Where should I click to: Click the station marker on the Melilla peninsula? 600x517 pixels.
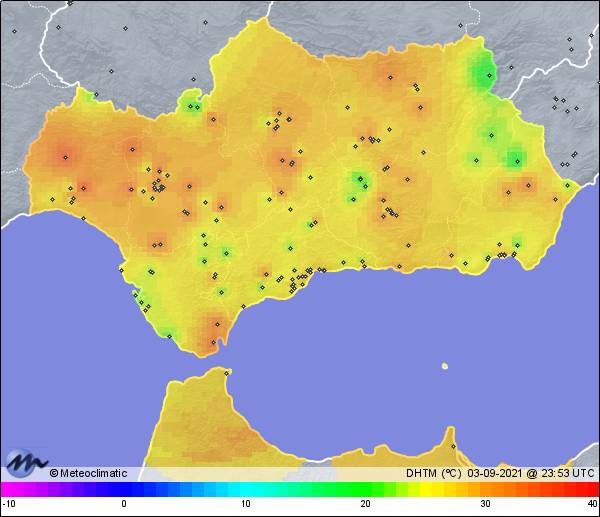tap(453, 447)
